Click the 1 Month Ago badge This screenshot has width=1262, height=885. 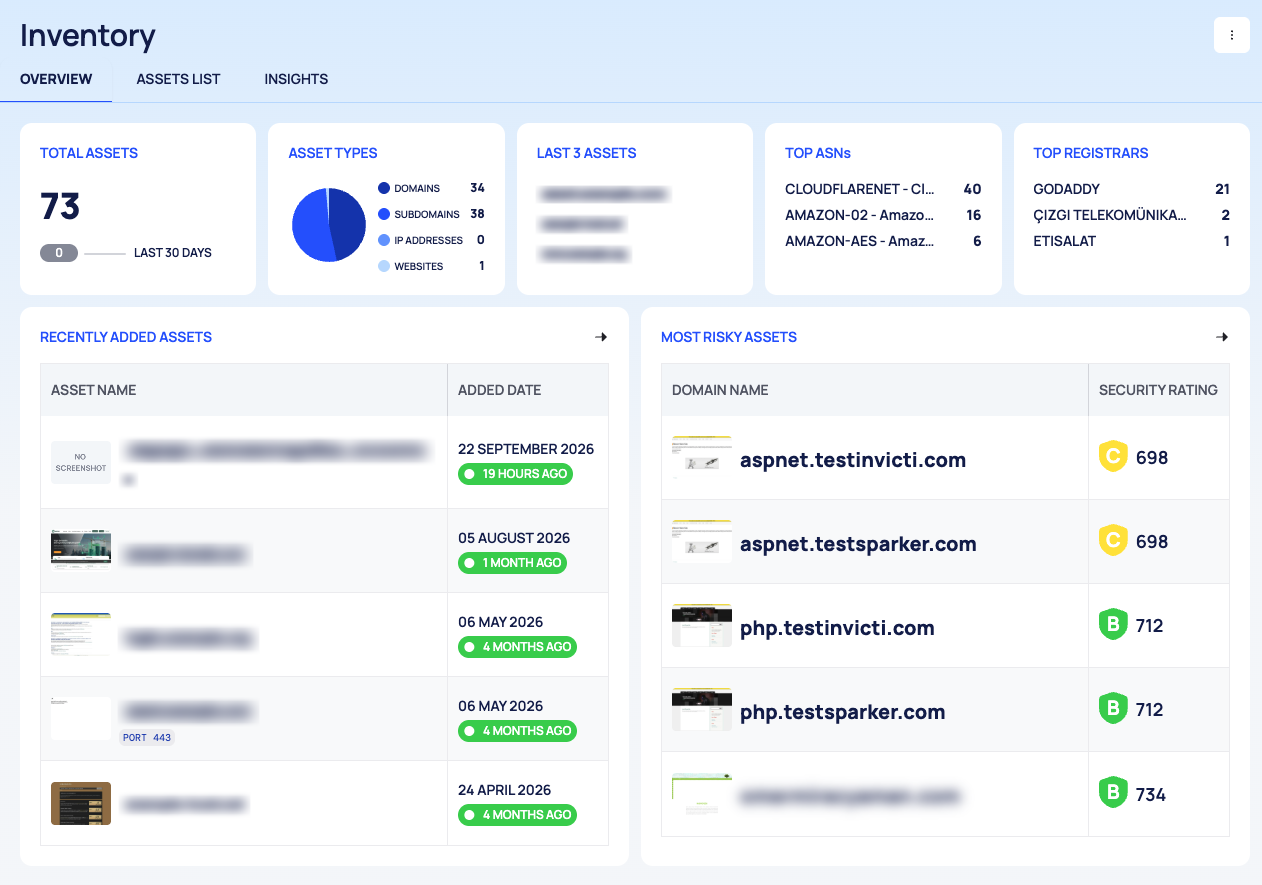coord(513,563)
